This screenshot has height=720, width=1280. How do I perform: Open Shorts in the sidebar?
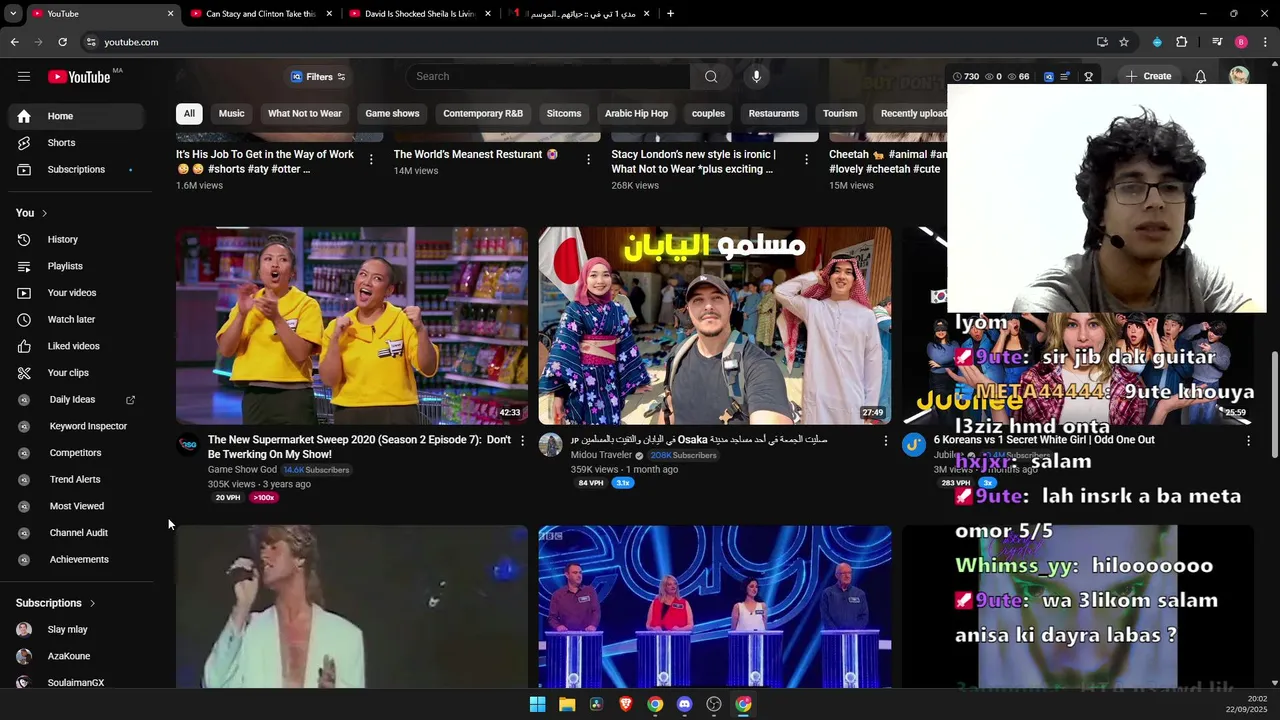[x=62, y=143]
